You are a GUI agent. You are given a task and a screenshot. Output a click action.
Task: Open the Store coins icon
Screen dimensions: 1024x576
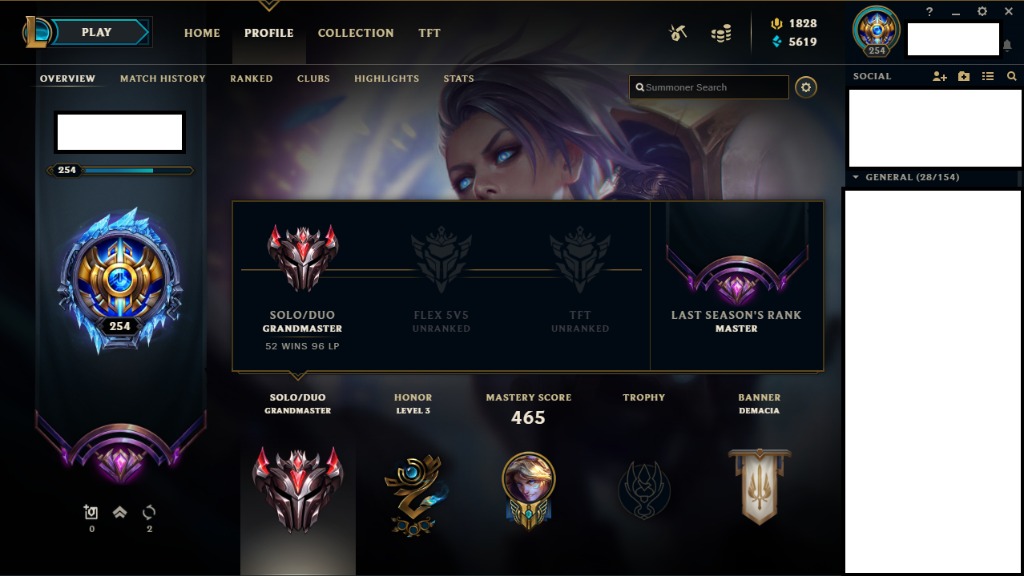tap(721, 33)
